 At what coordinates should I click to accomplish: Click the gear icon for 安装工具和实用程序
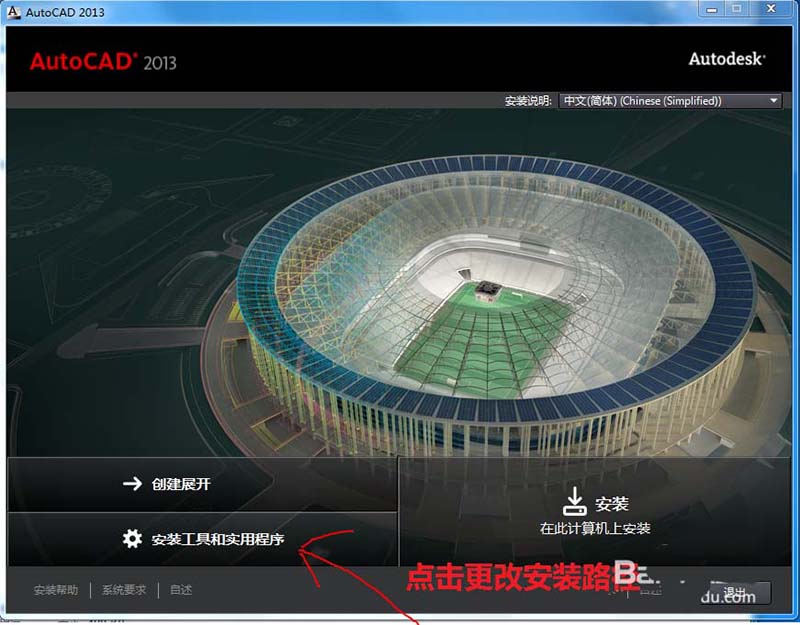[x=132, y=539]
